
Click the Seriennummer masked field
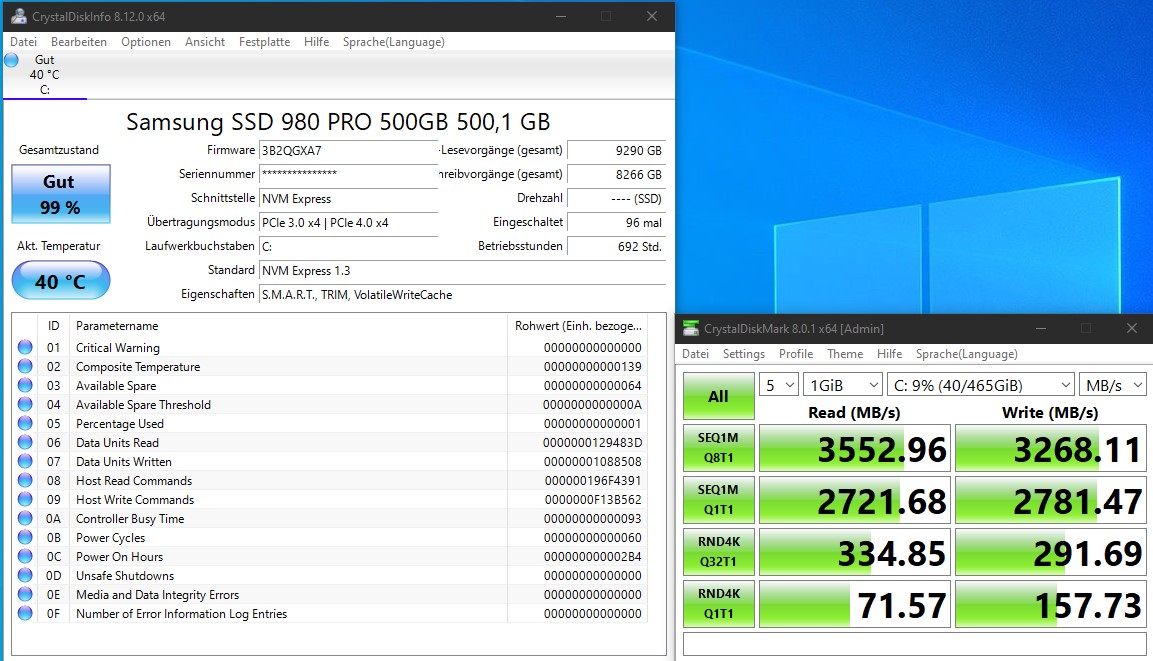tap(349, 174)
